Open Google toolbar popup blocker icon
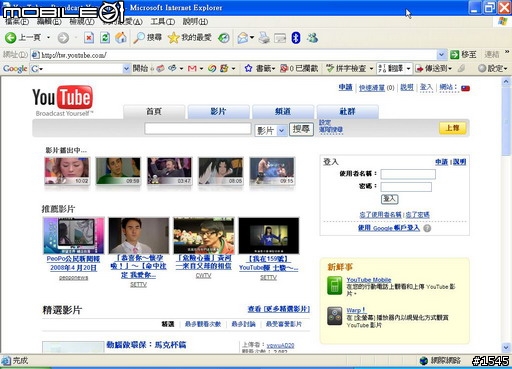The width and height of the screenshot is (512, 369). click(x=284, y=68)
